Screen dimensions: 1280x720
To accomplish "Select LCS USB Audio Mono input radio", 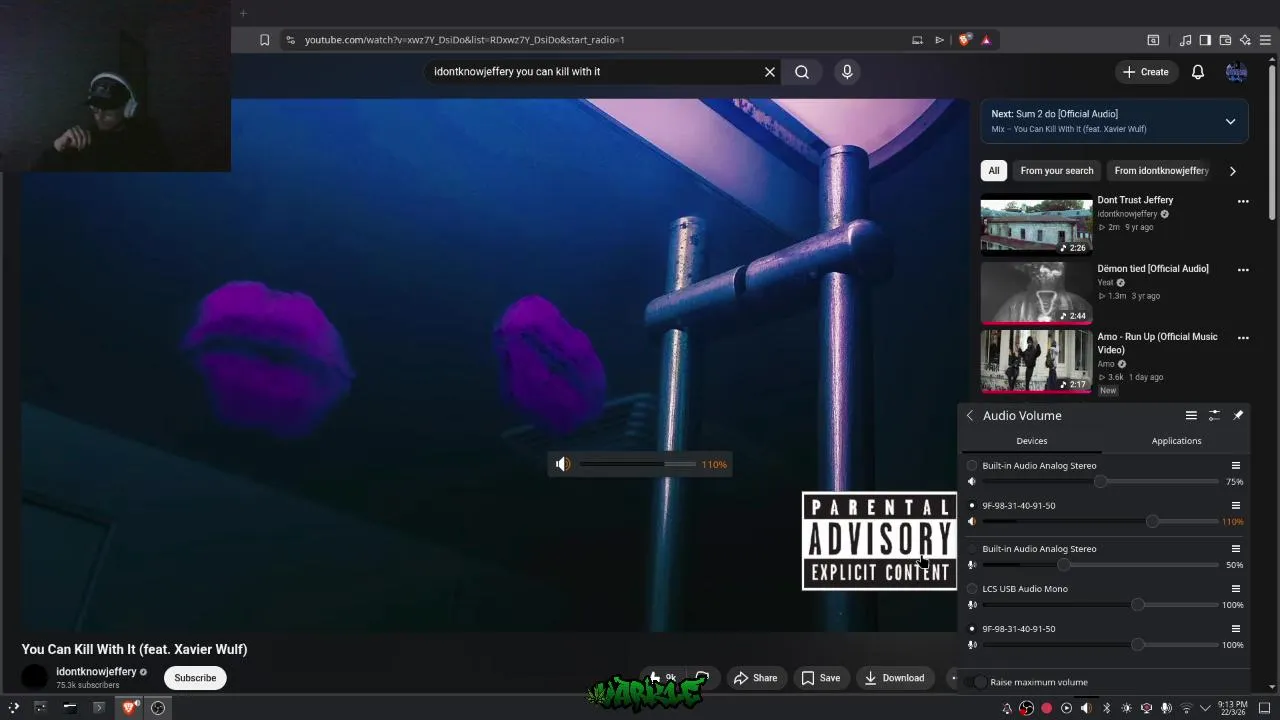I will tap(972, 589).
